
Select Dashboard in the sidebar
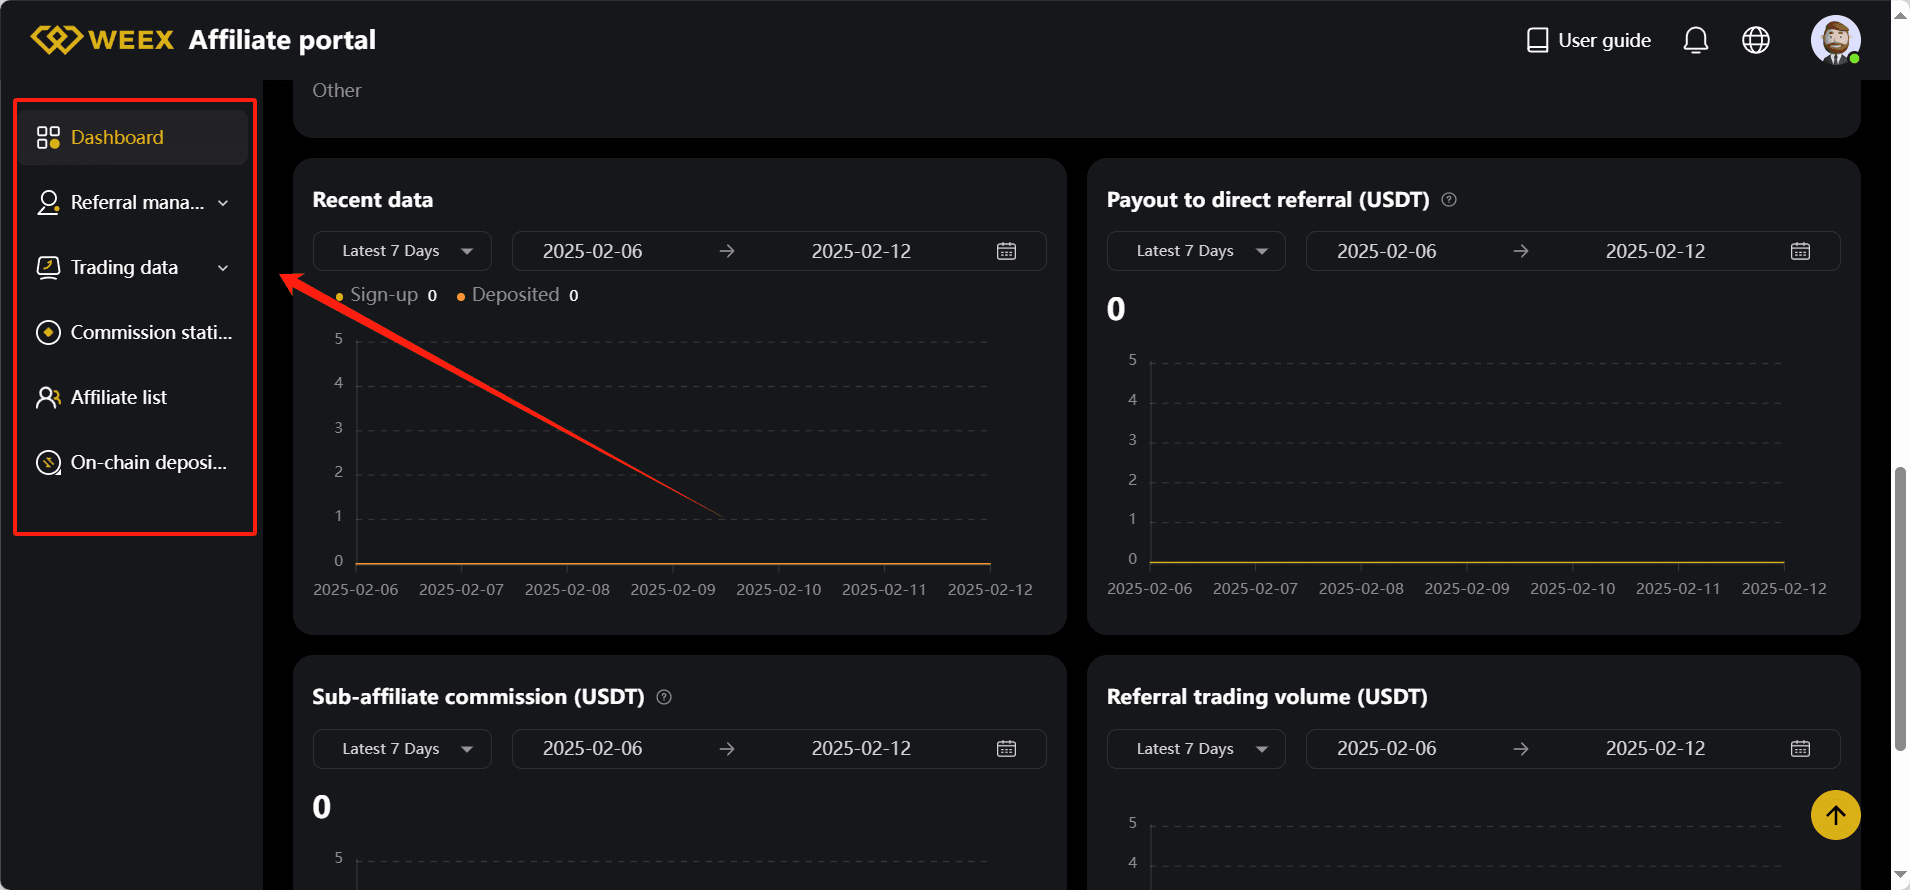point(117,138)
